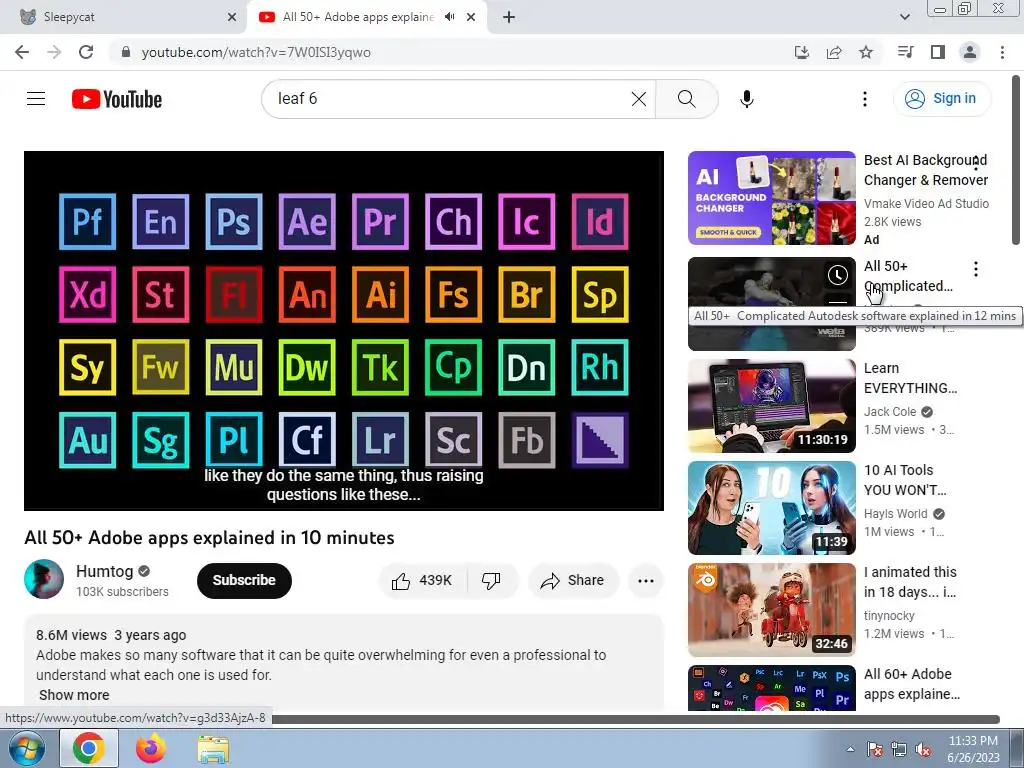
Task: Open options for Autodesk software video
Action: [x=976, y=268]
